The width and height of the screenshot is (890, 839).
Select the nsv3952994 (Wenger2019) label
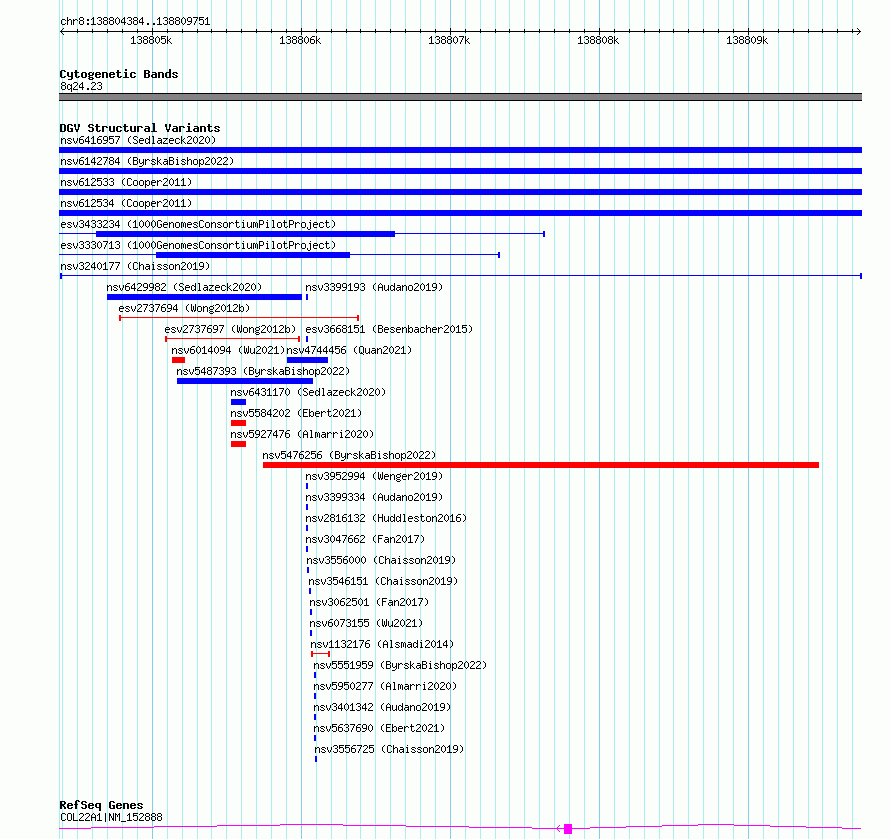point(374,476)
